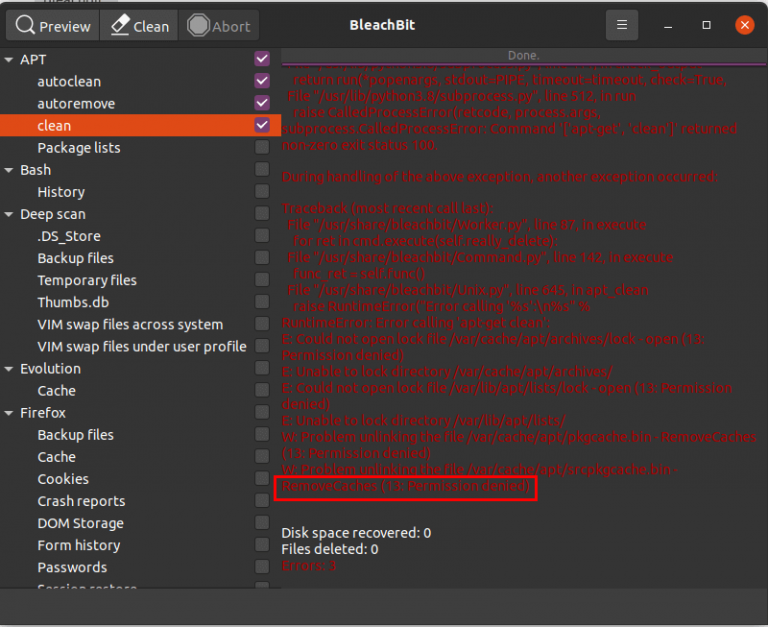Check the Temporary files checkbox
Viewport: 768px width, 627px height.
(x=262, y=280)
